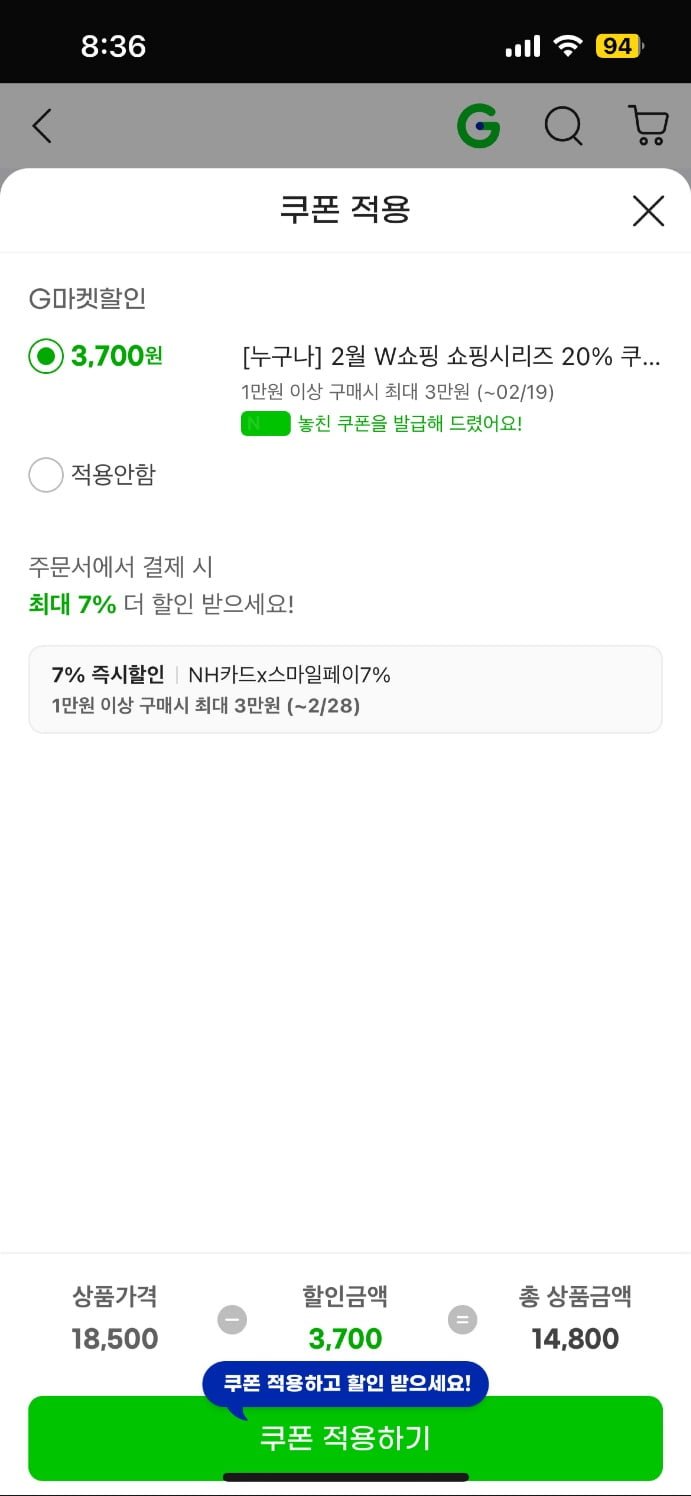Tap the 할인금액 3,700 value
Viewport: 691px width, 1496px height.
tap(345, 1339)
